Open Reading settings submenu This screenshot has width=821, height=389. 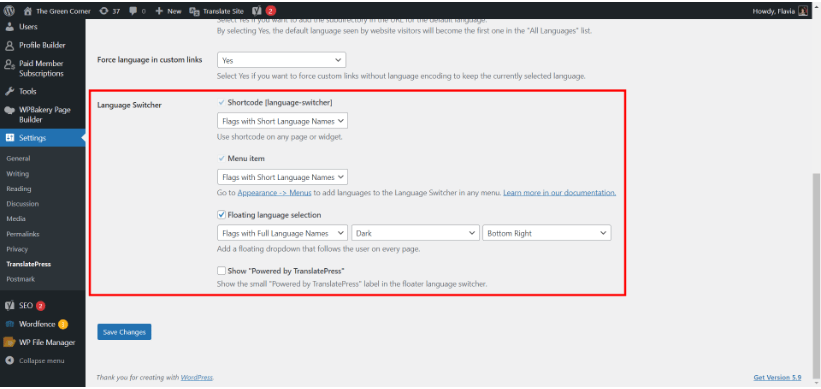[x=19, y=189]
